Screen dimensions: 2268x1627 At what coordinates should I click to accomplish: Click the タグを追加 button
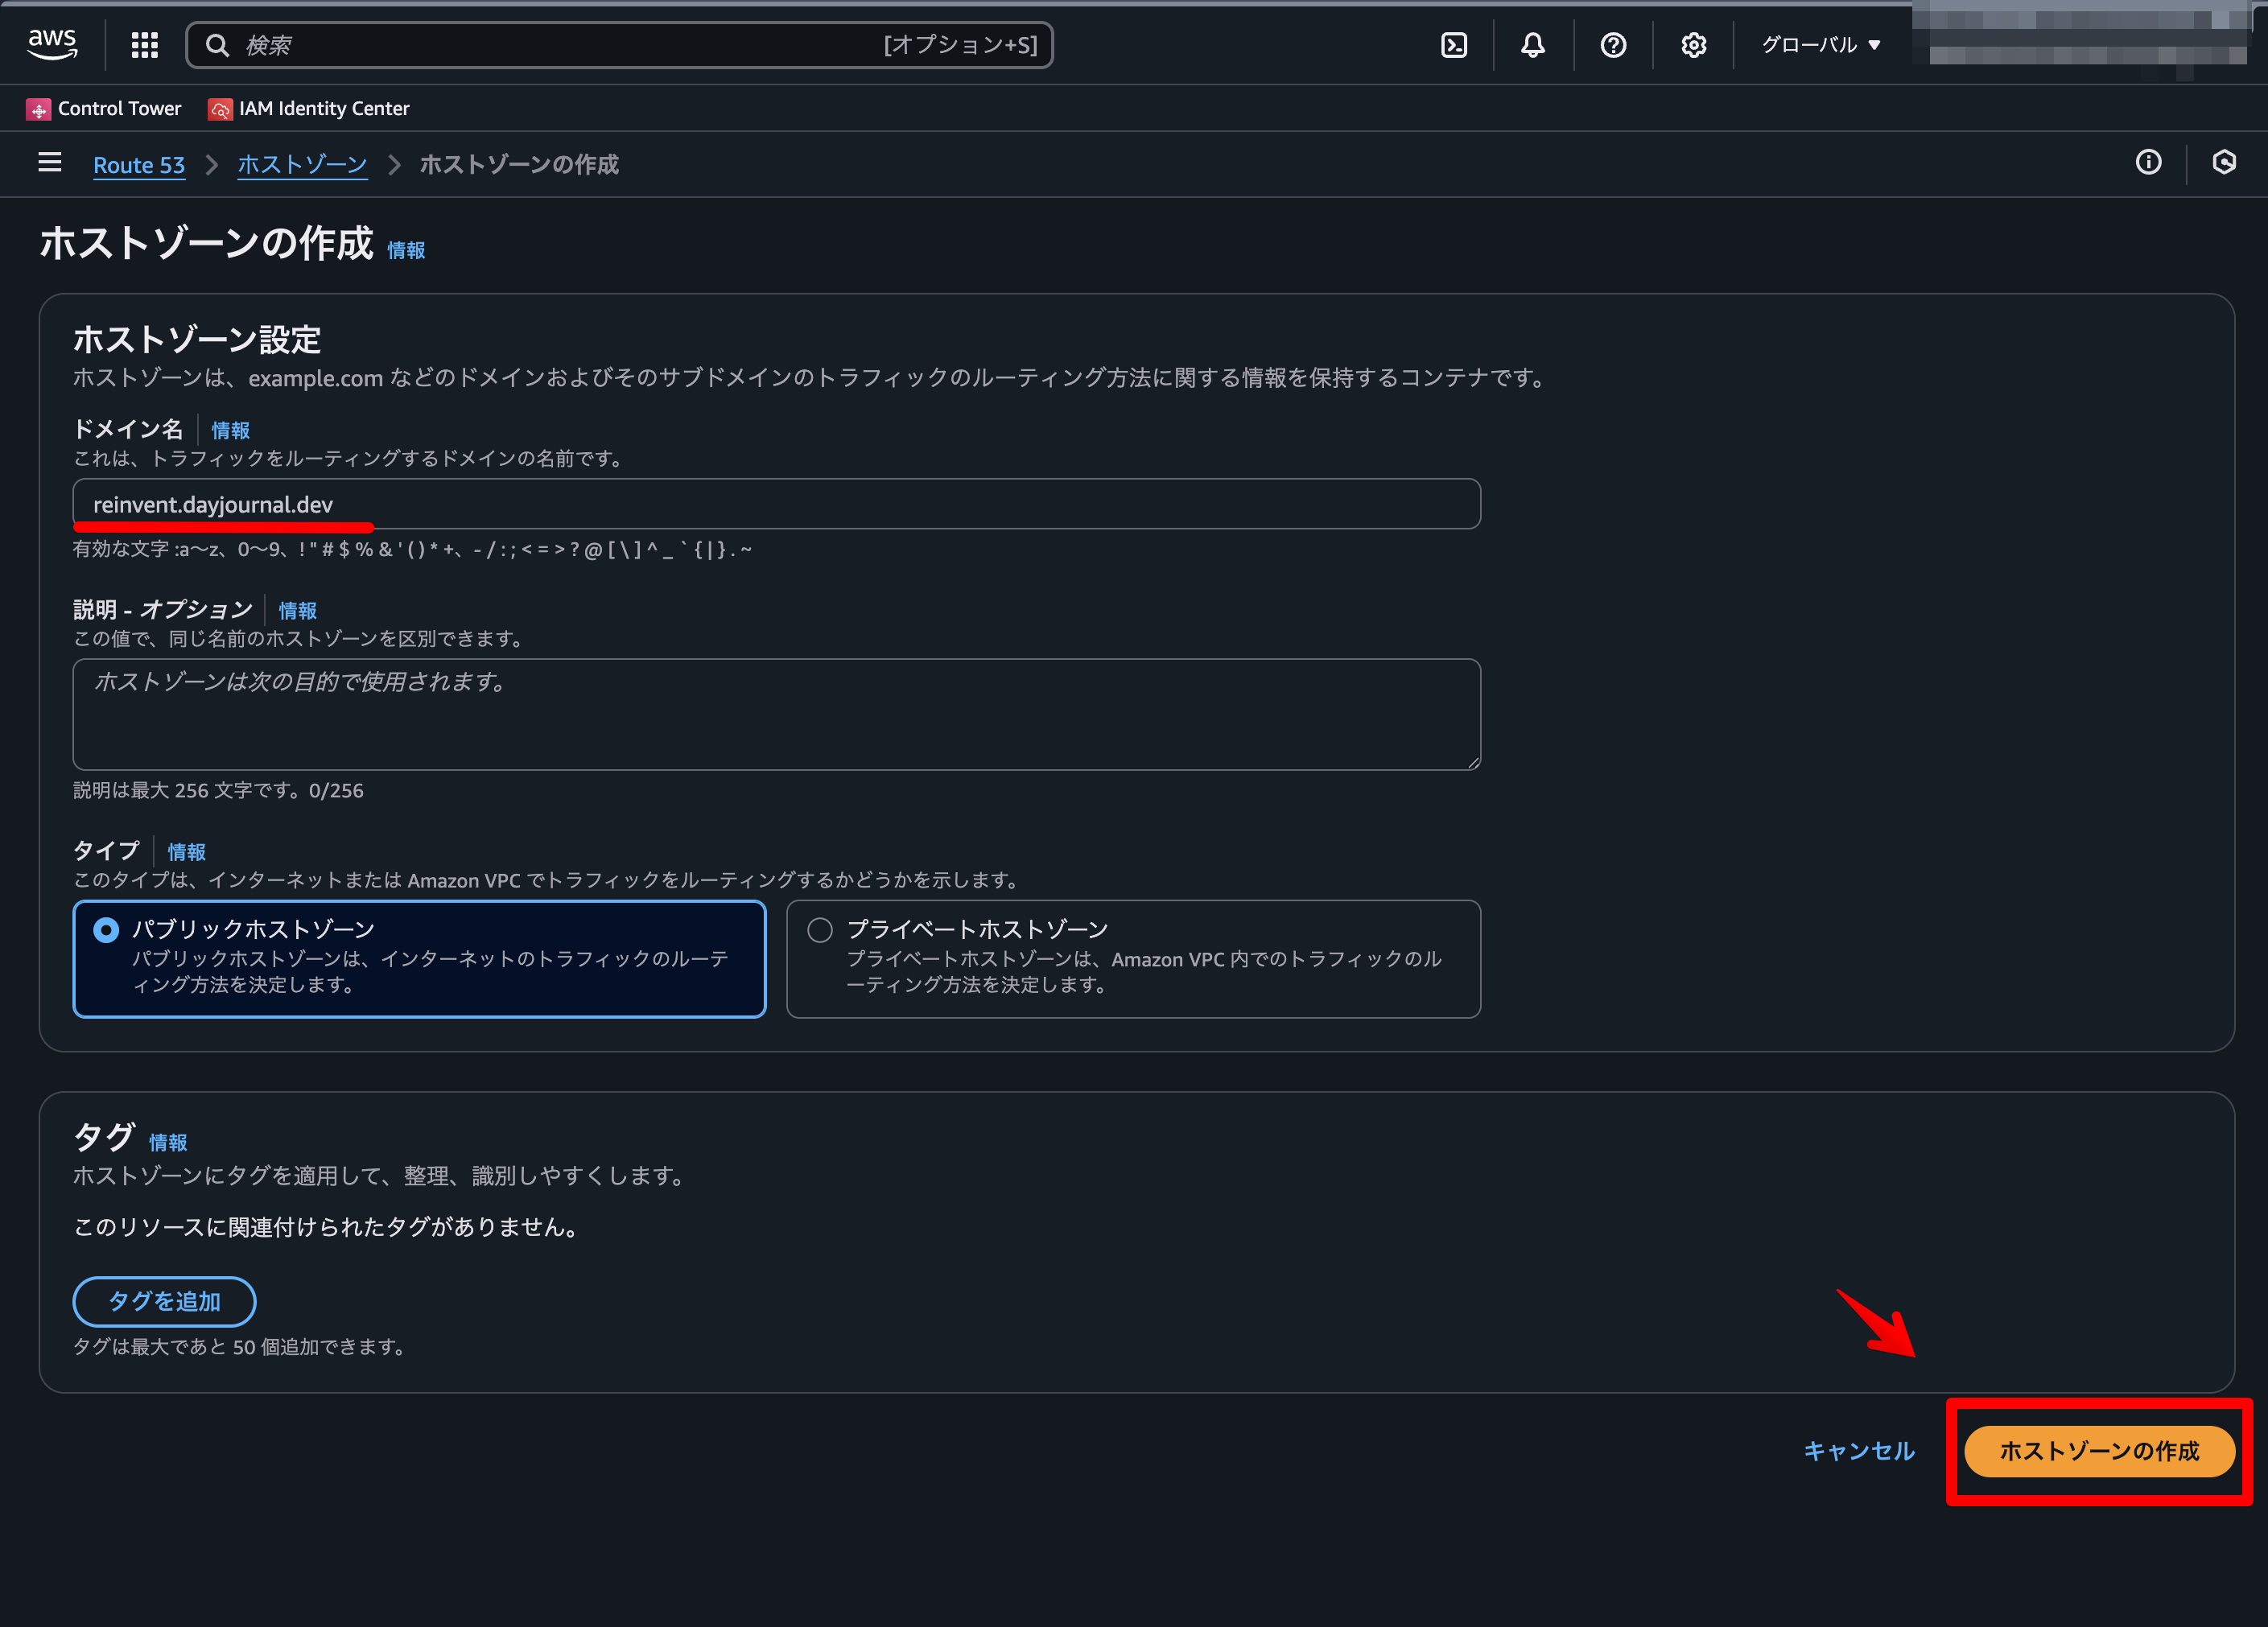[164, 1301]
